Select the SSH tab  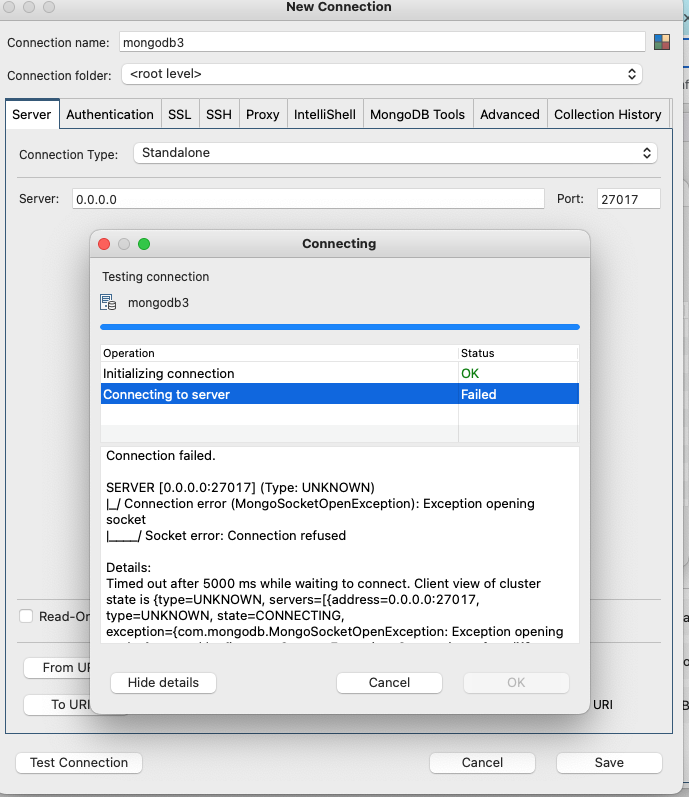point(218,114)
